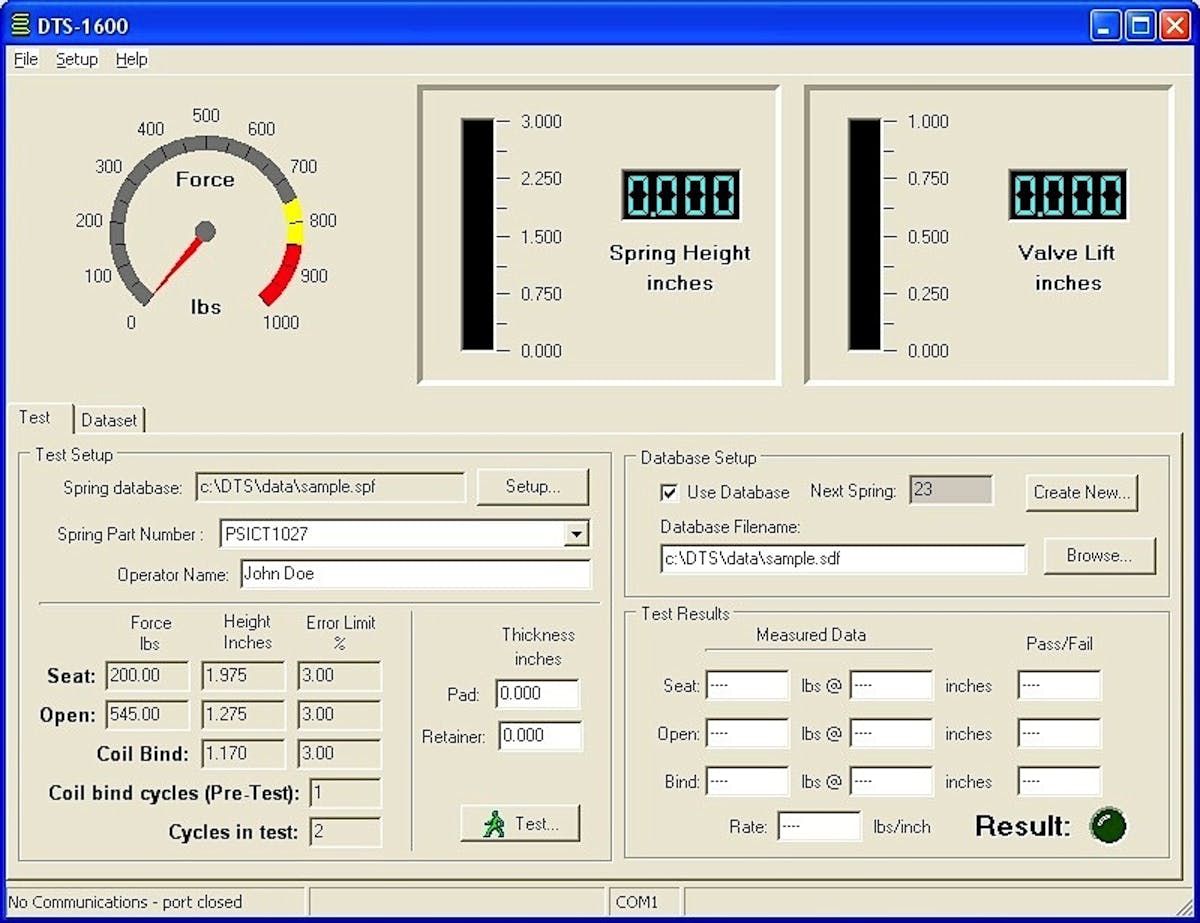Click the Spring Height digital readout
Image resolution: width=1200 pixels, height=923 pixels.
point(680,194)
